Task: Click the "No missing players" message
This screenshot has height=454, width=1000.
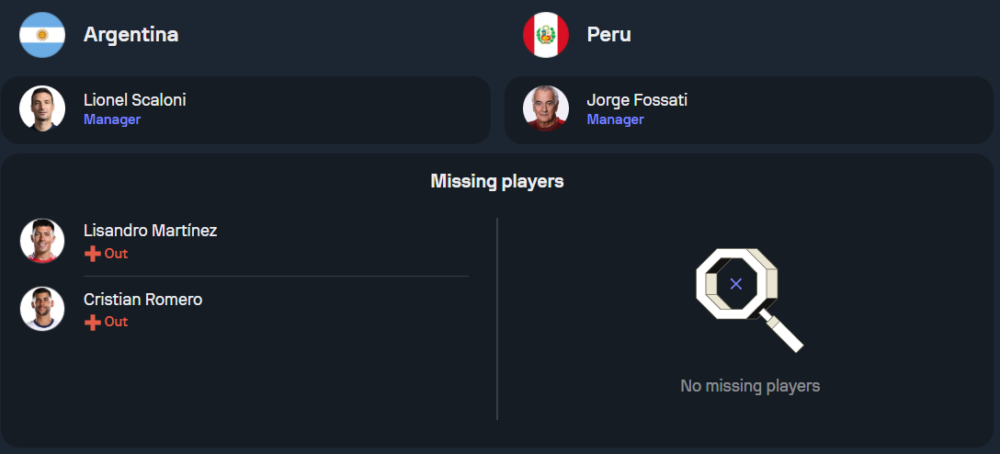Action: click(750, 386)
